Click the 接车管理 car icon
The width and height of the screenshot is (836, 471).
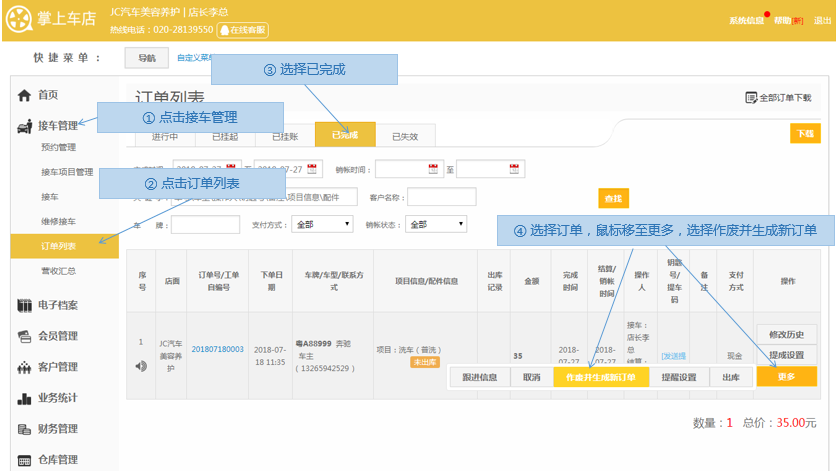(24, 126)
